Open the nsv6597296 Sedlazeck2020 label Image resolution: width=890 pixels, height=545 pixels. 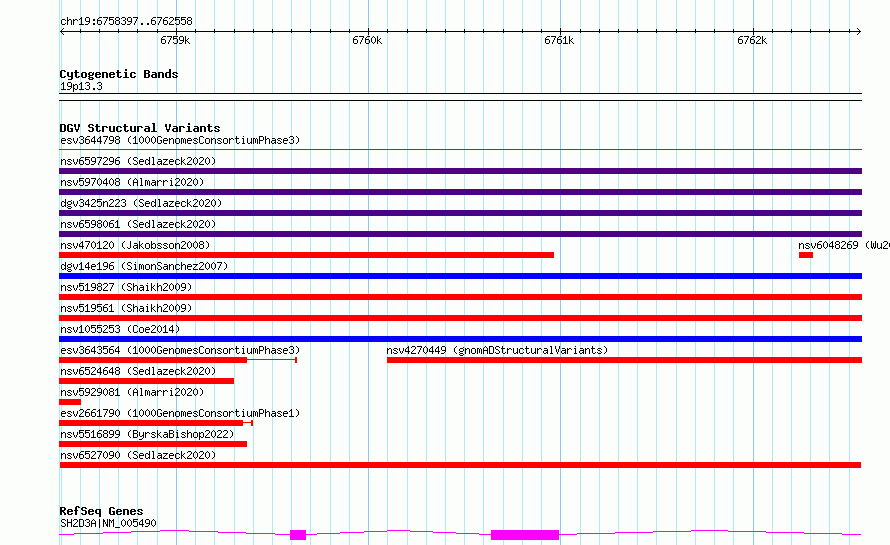point(138,161)
